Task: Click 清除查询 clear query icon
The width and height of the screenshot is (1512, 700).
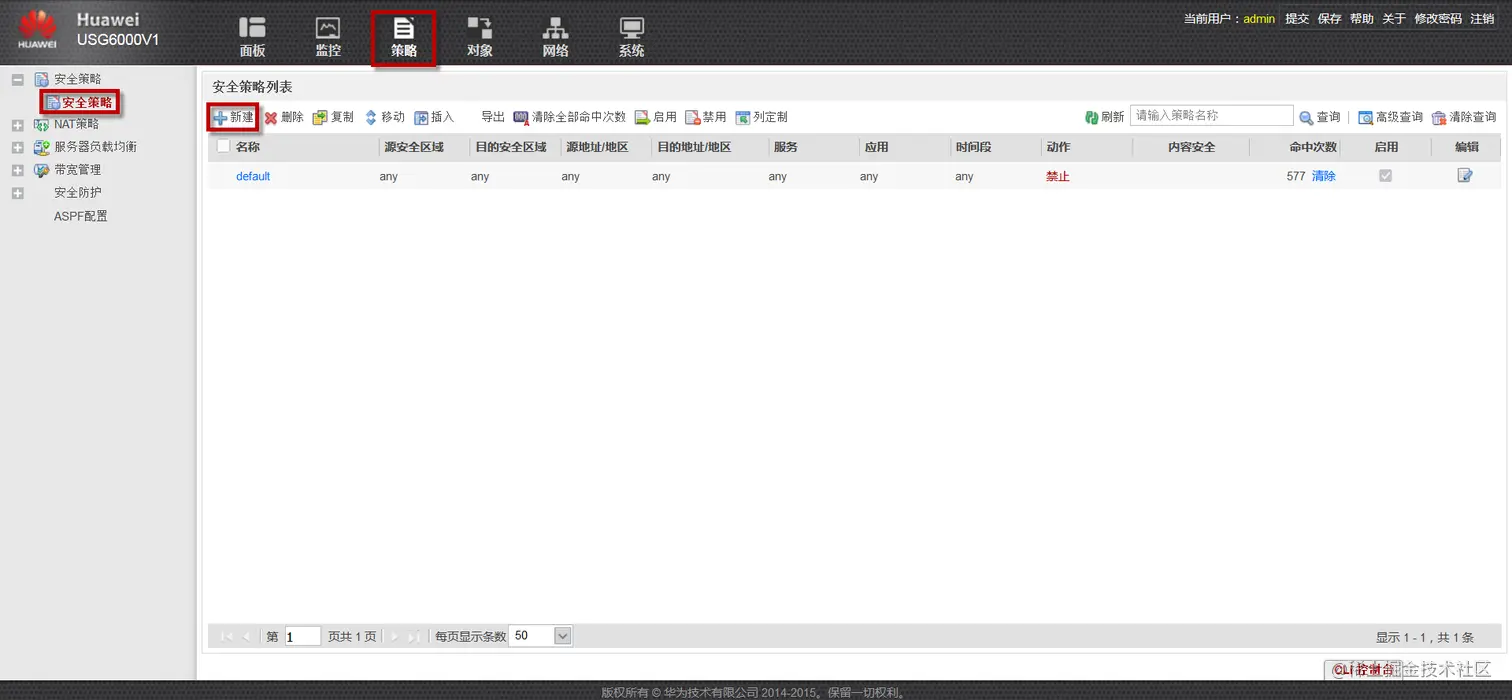Action: pyautogui.click(x=1439, y=118)
